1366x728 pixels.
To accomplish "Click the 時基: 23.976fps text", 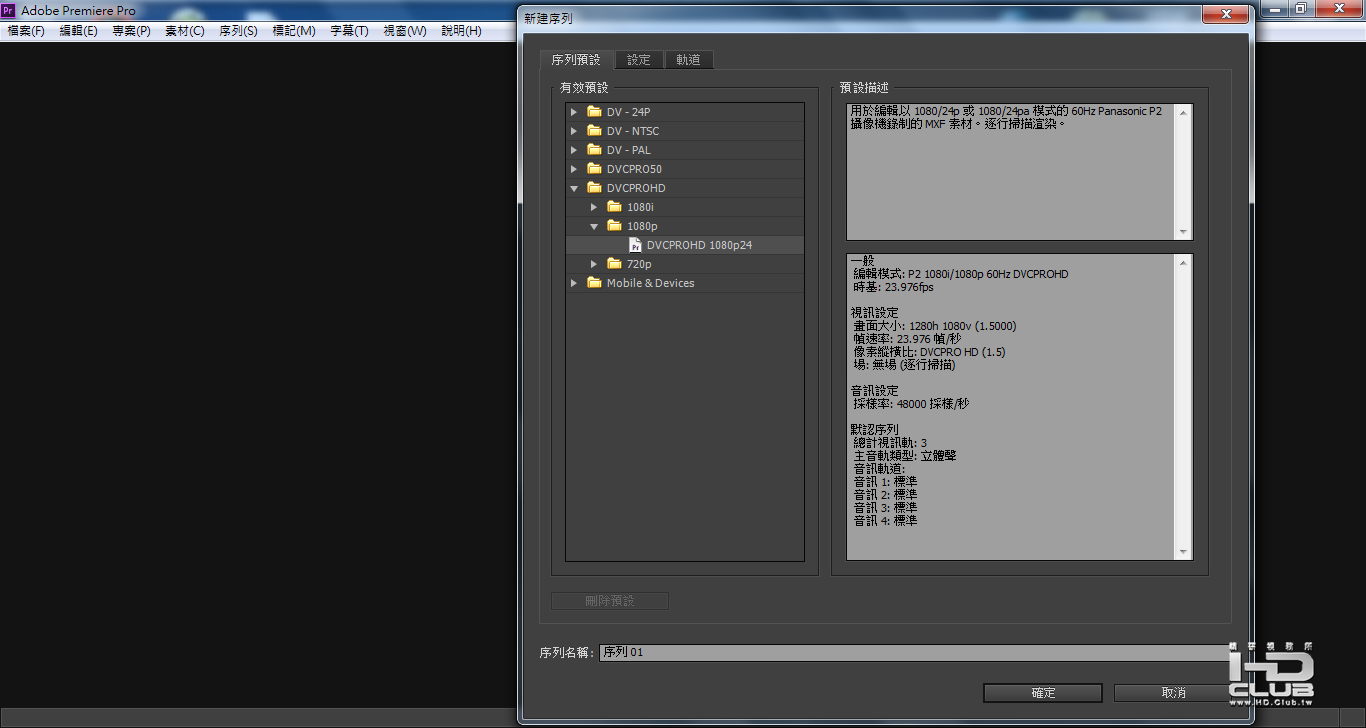I will tap(893, 287).
